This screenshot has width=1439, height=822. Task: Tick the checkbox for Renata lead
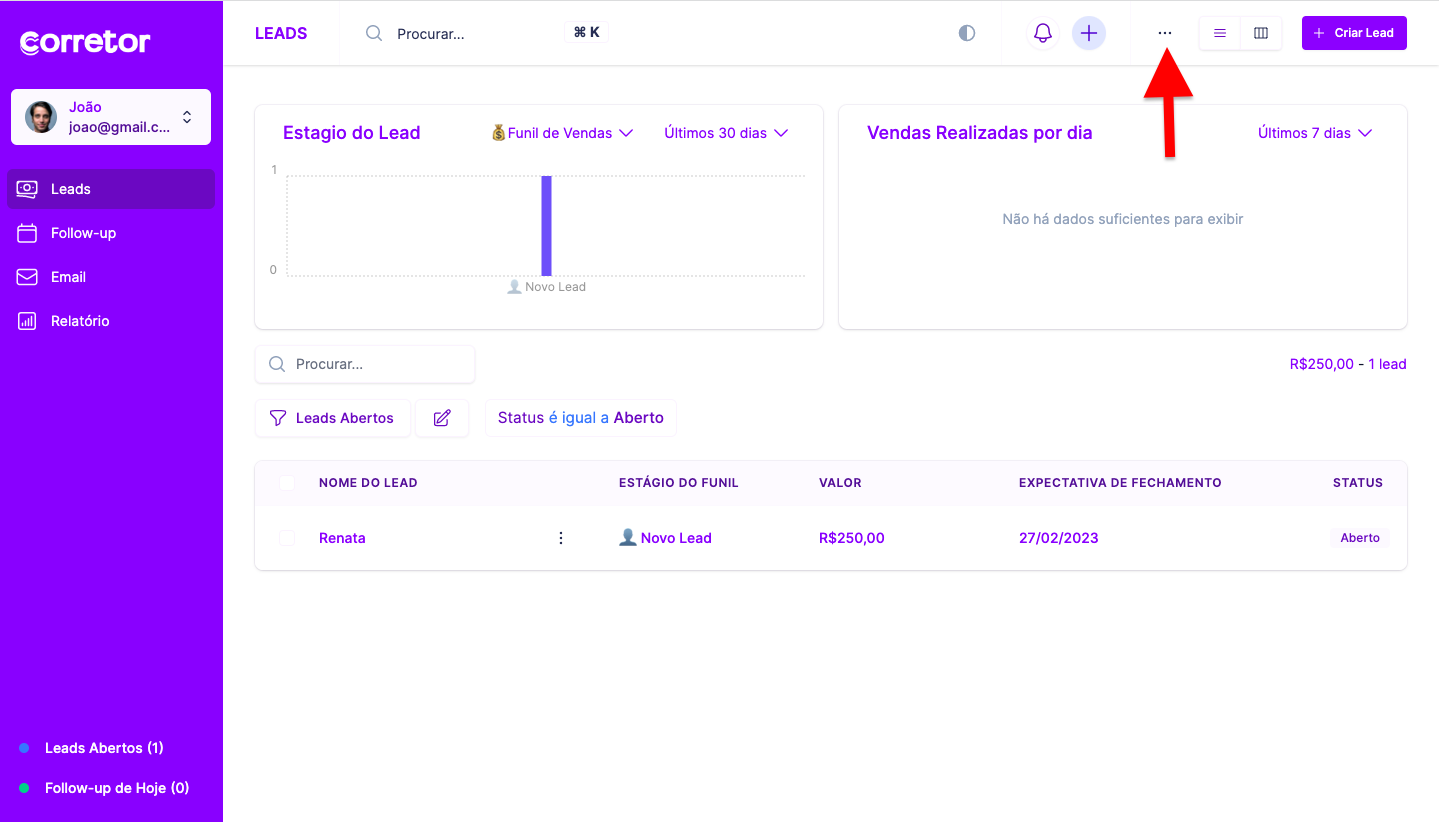287,538
